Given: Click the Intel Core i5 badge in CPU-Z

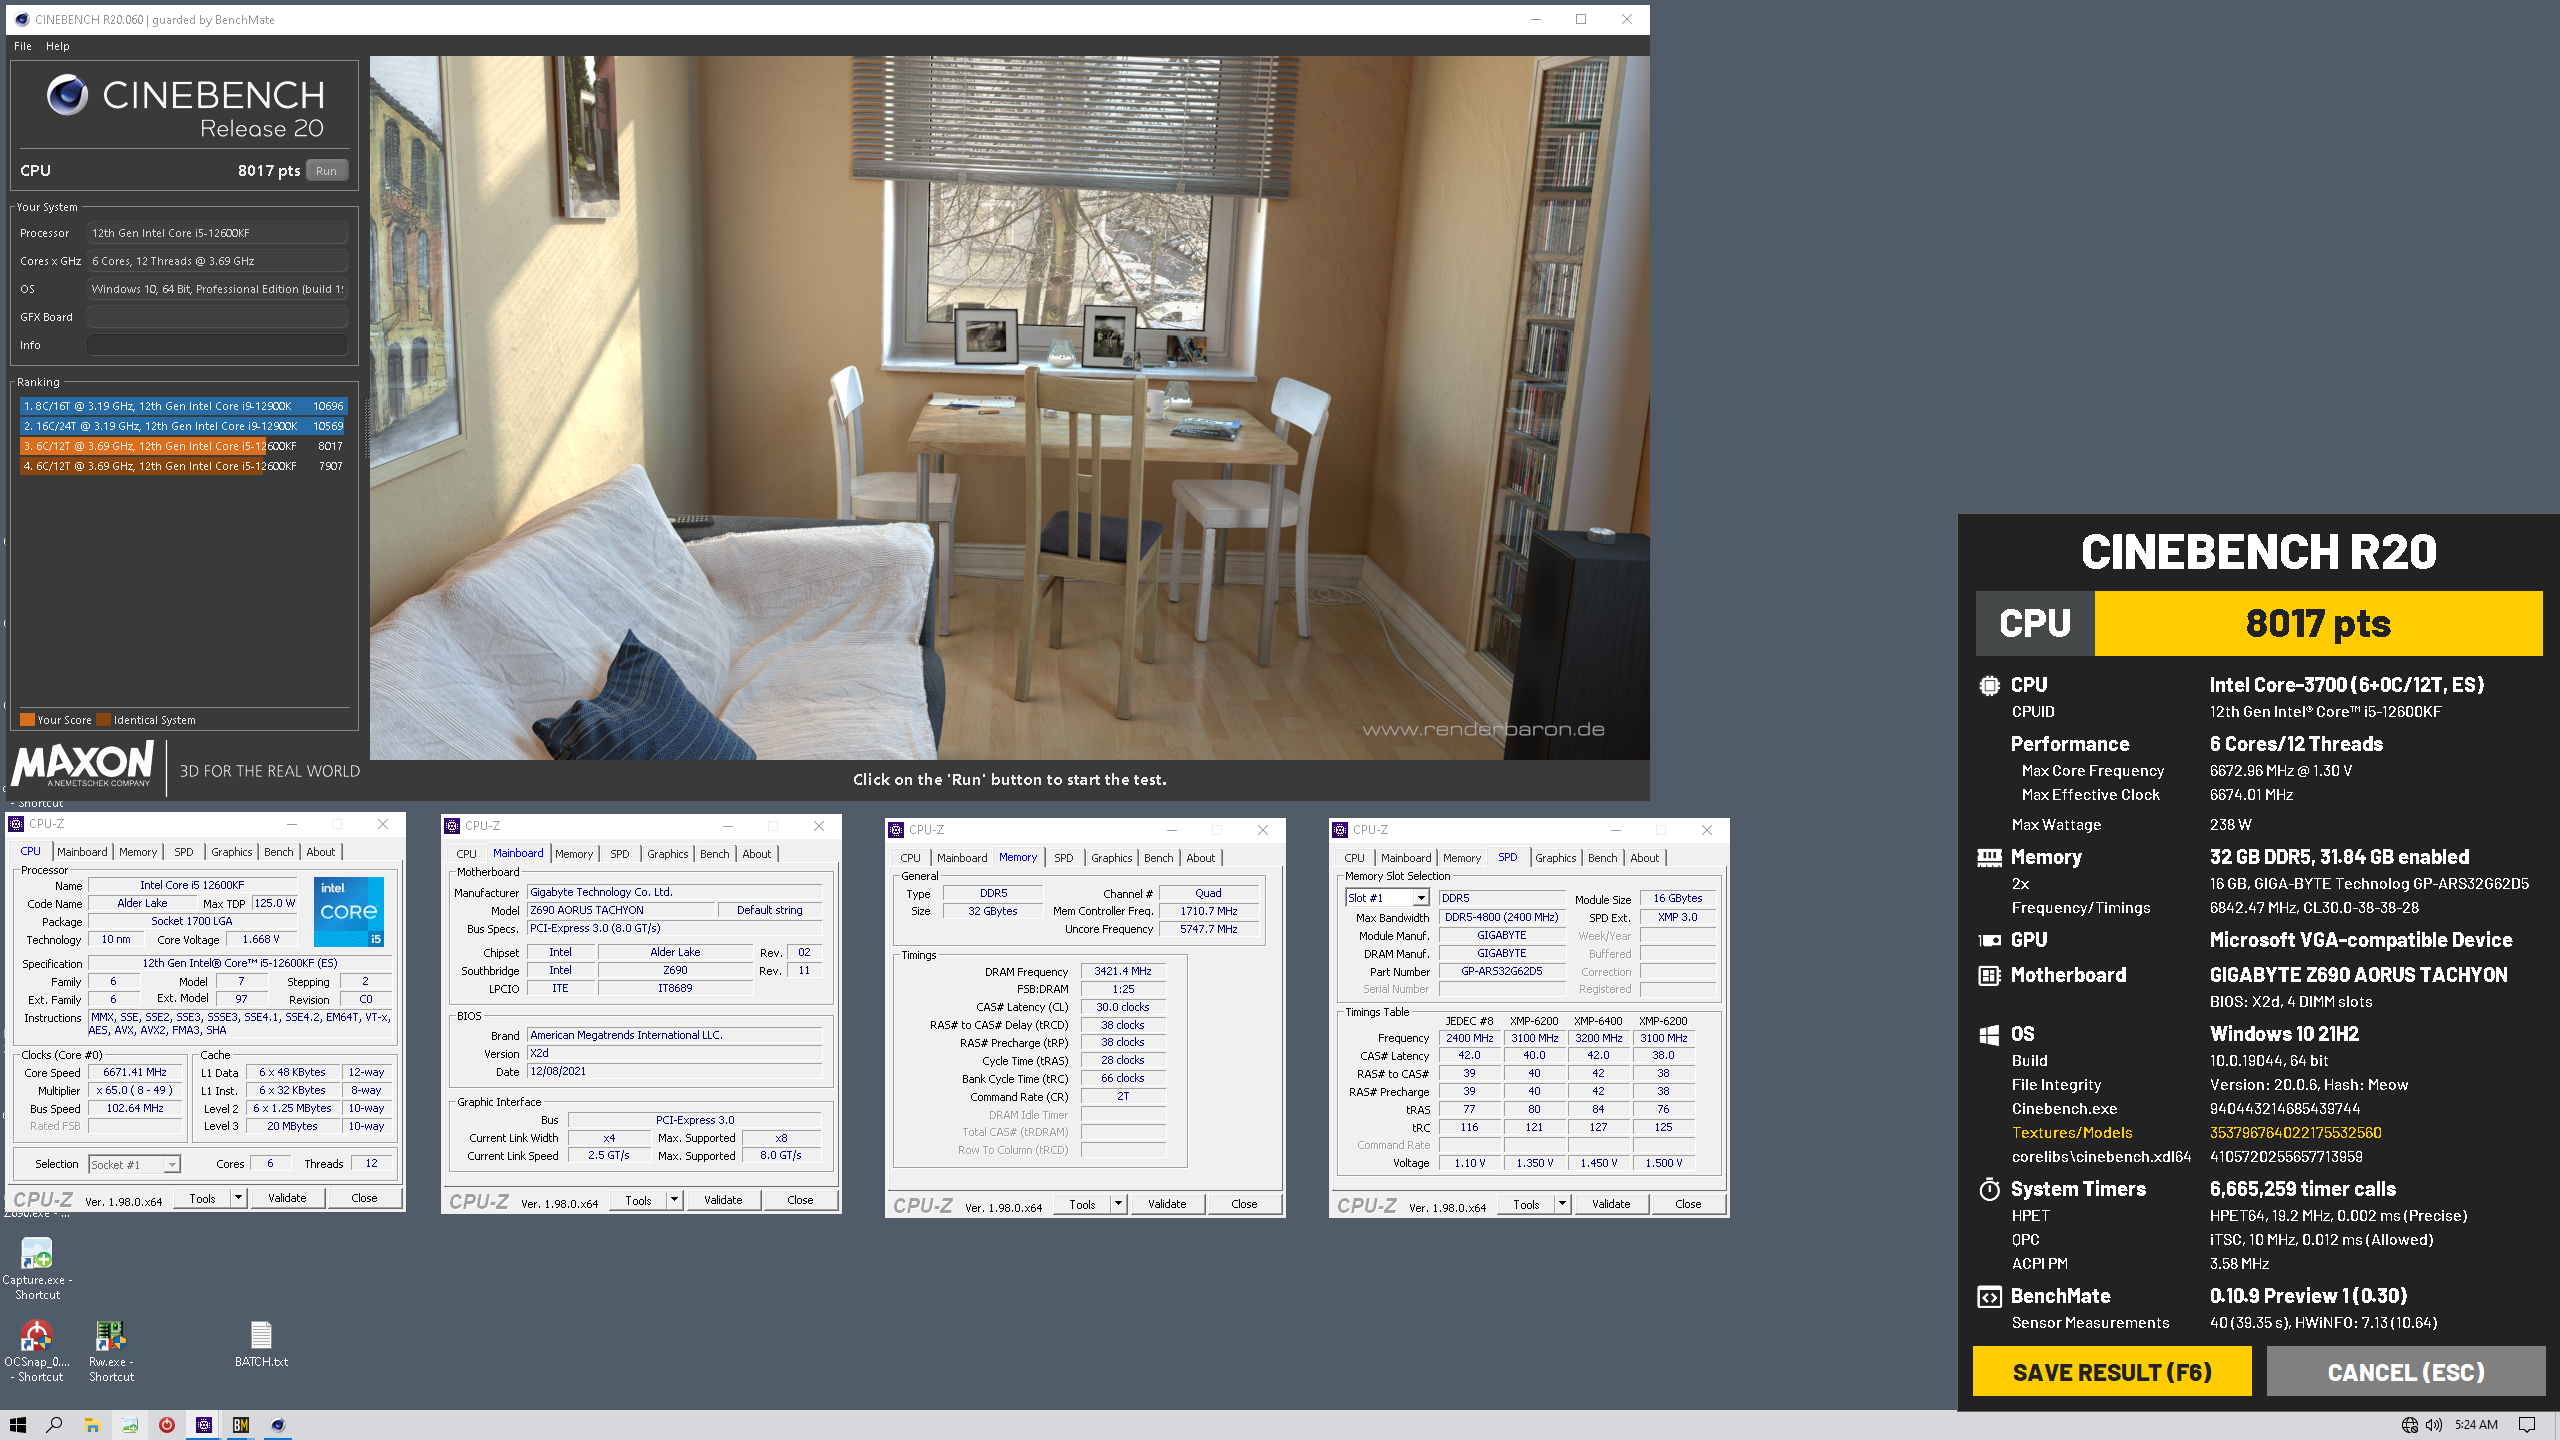Looking at the screenshot, I should pyautogui.click(x=349, y=912).
